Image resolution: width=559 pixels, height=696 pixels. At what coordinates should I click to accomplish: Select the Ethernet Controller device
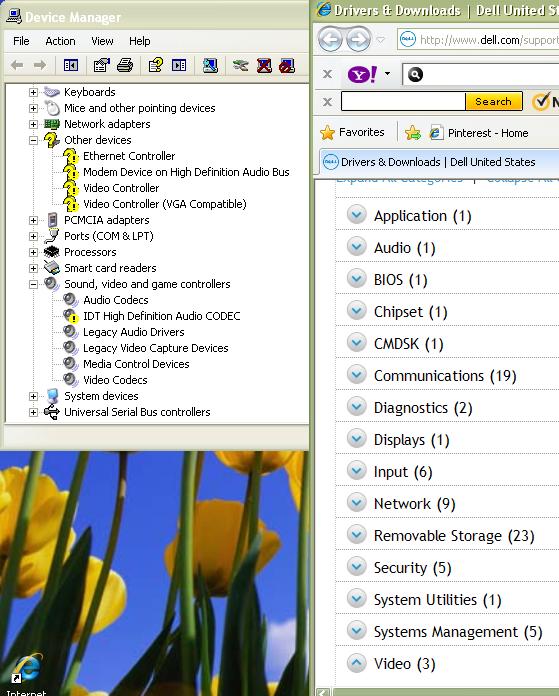coord(129,156)
